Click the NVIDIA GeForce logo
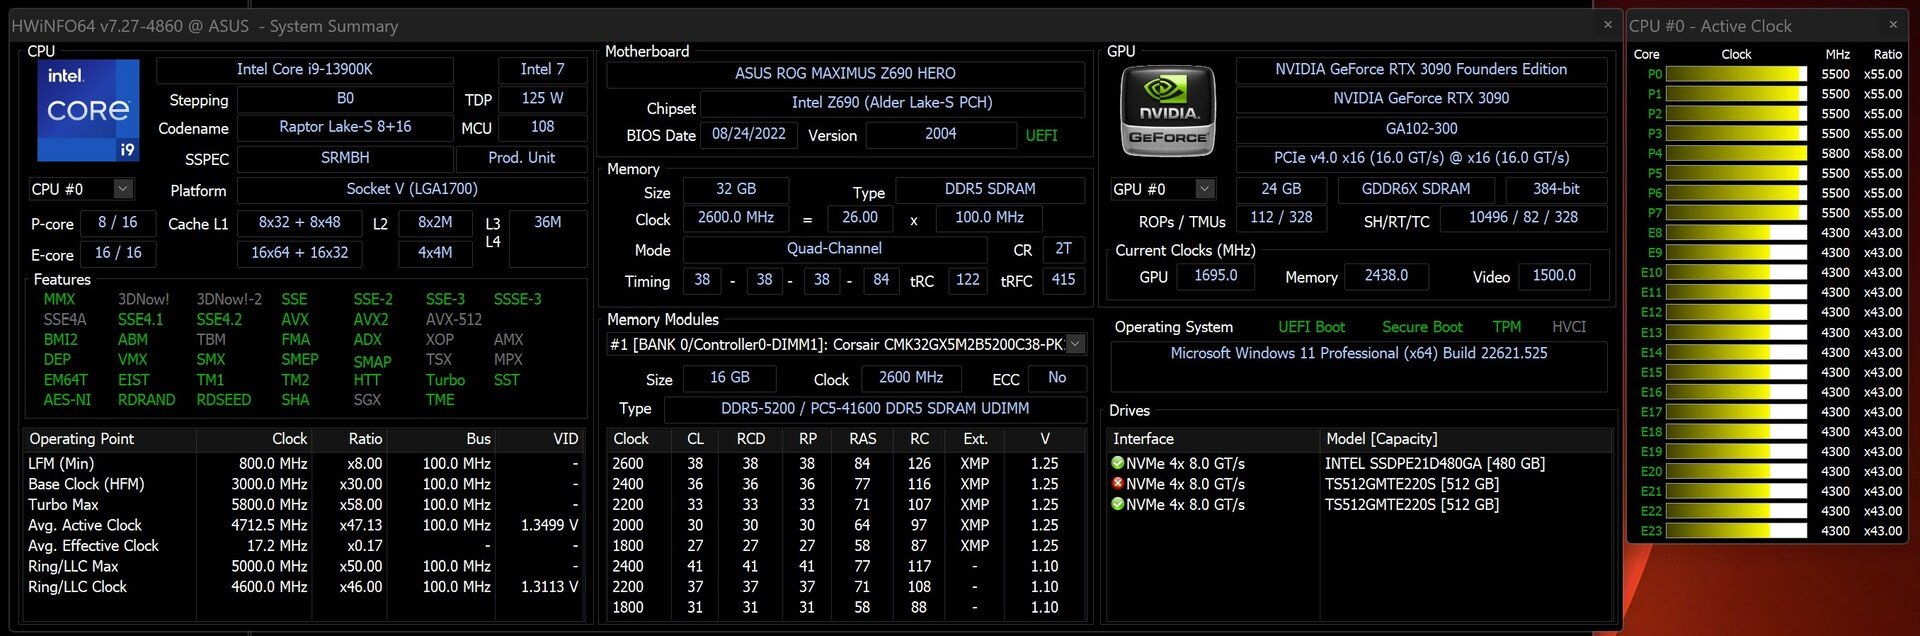The image size is (1920, 636). [1168, 111]
